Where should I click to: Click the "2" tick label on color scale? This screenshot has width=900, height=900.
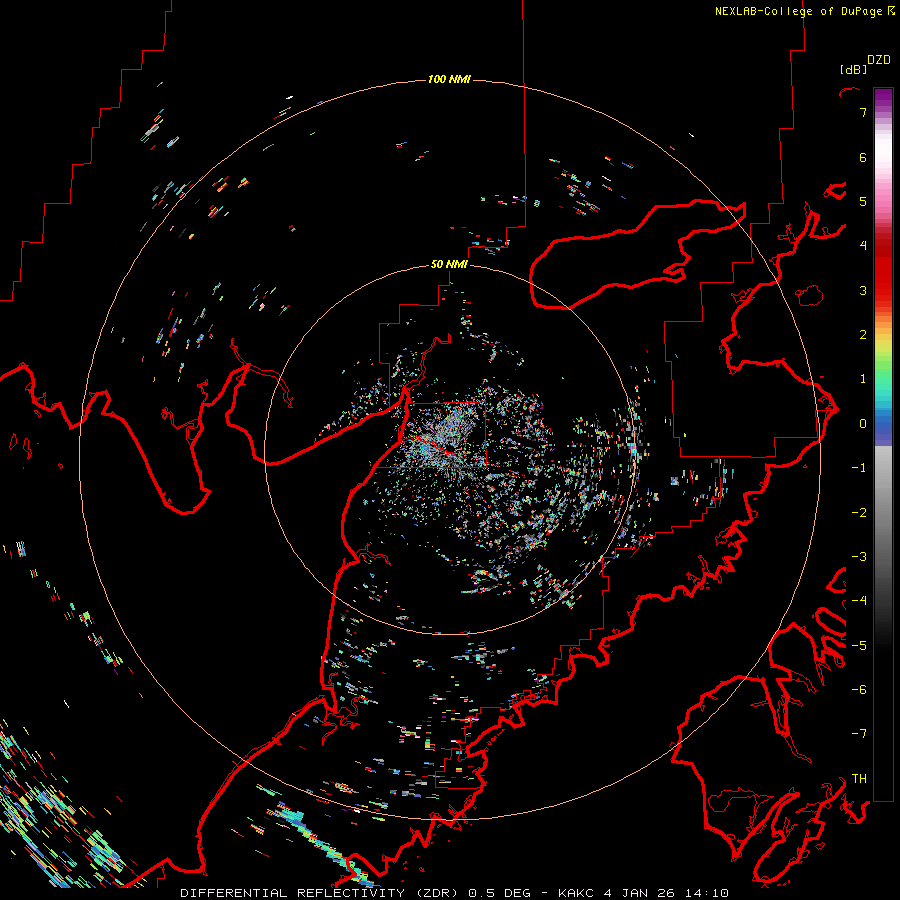(863, 335)
